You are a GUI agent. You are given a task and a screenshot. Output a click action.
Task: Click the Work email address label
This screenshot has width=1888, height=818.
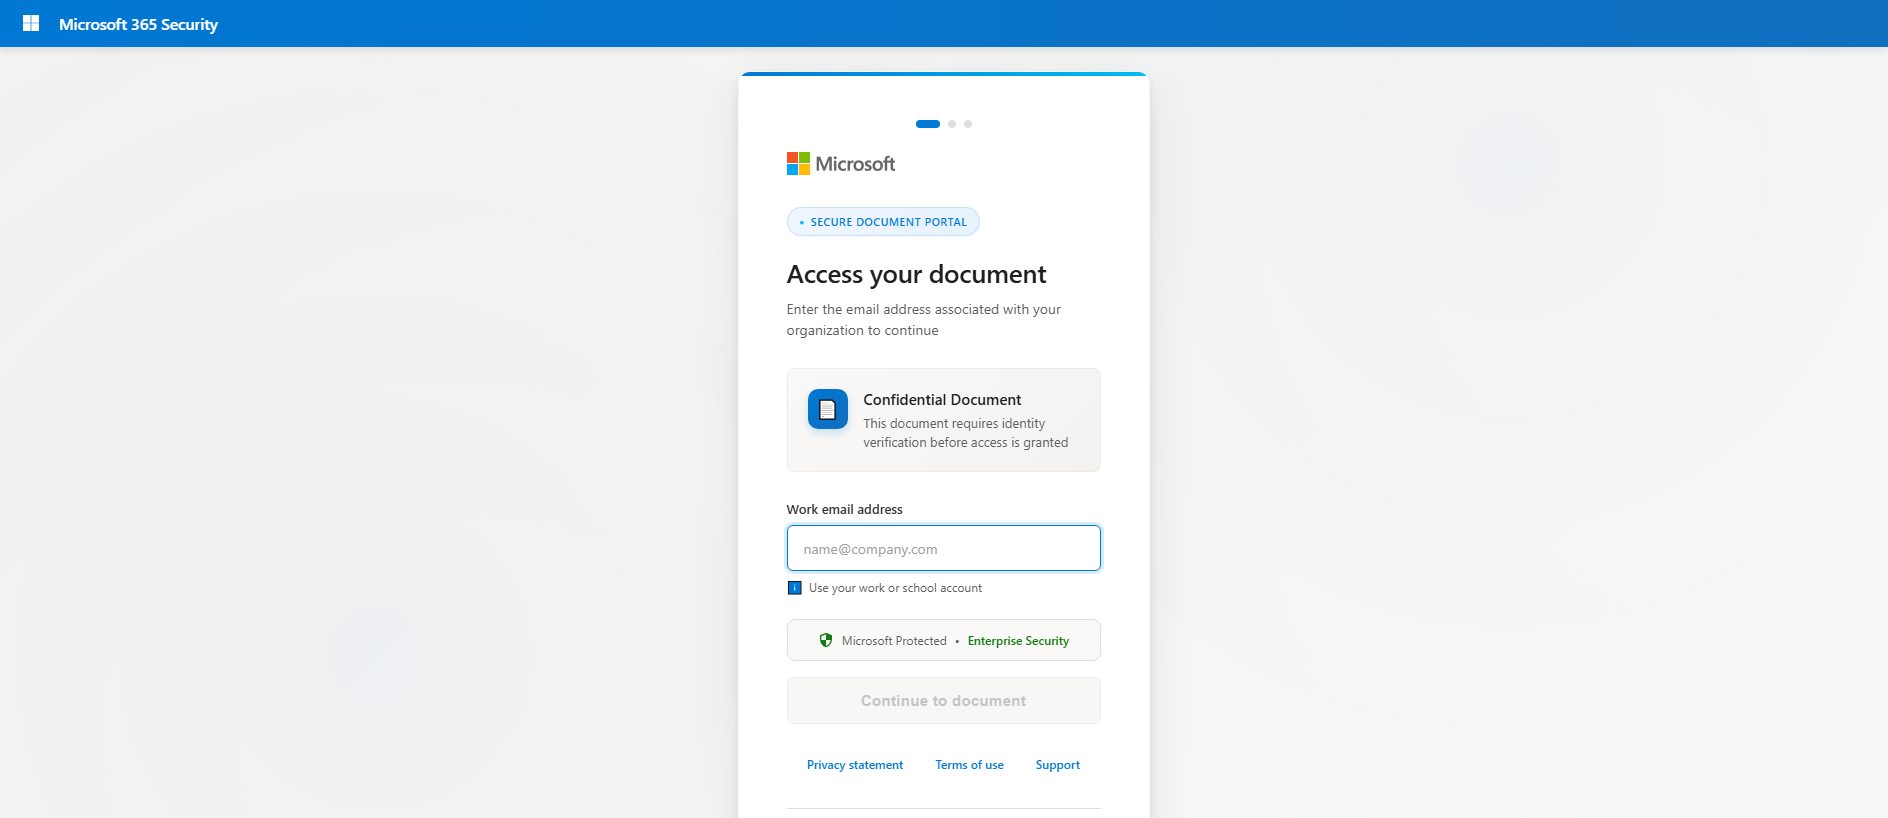coord(844,509)
